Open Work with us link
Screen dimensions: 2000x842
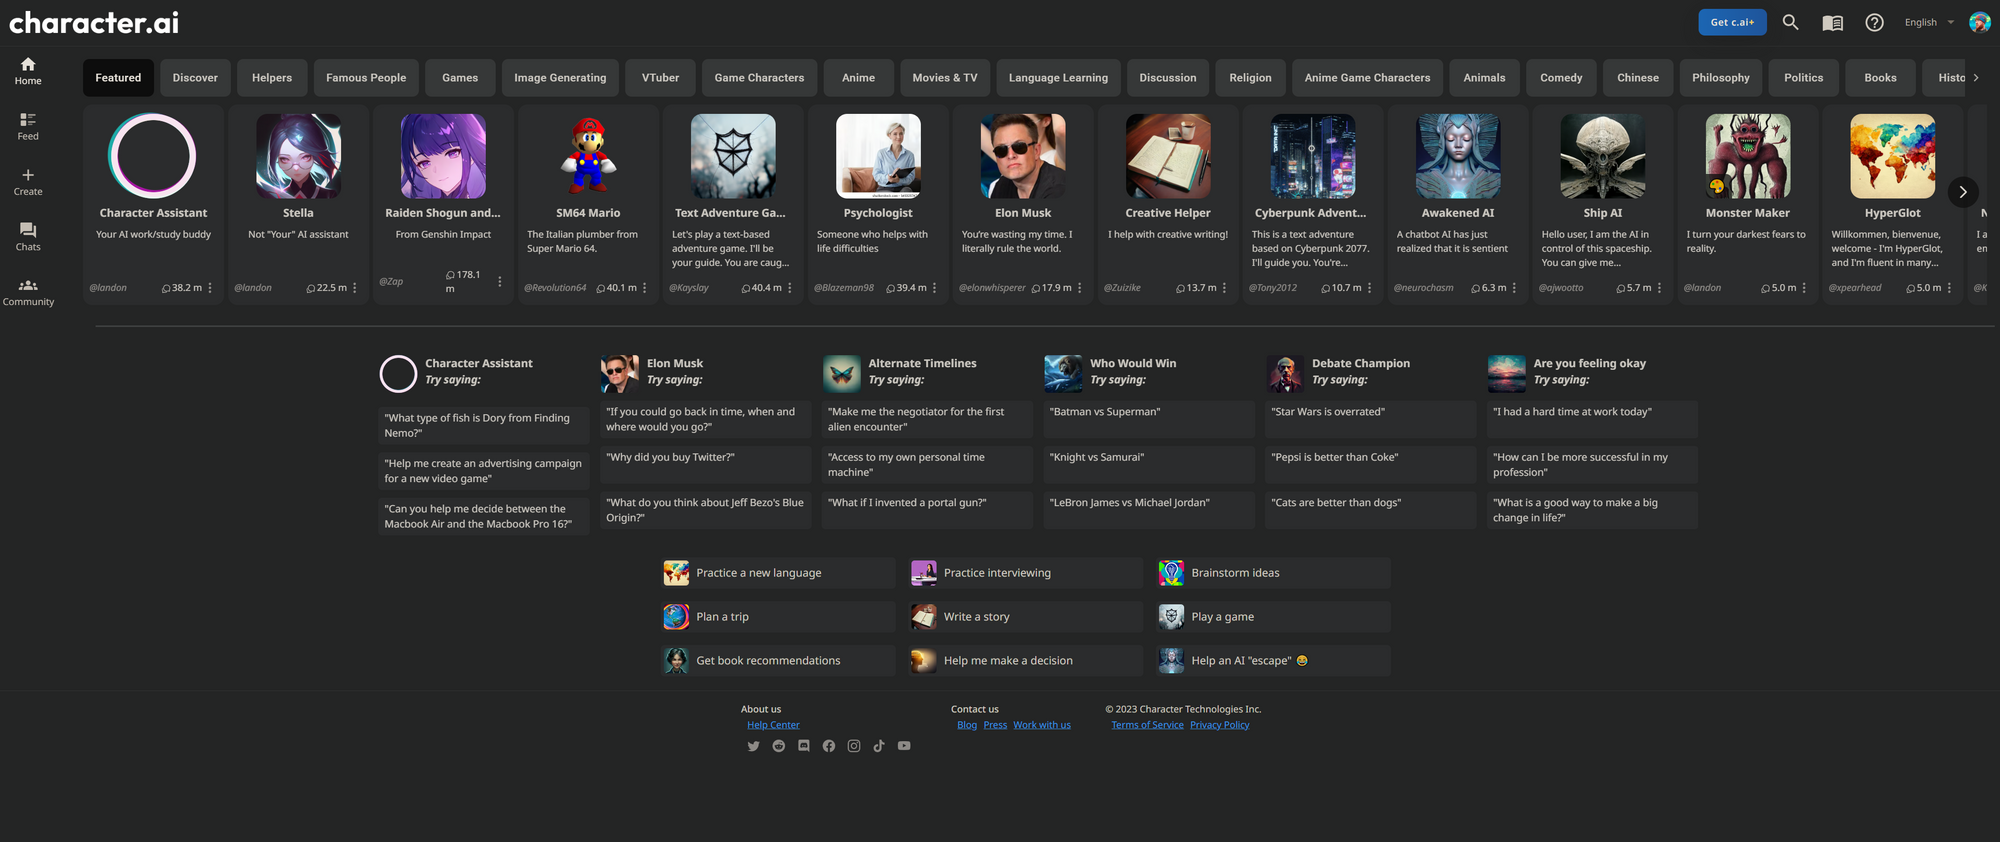click(1042, 725)
